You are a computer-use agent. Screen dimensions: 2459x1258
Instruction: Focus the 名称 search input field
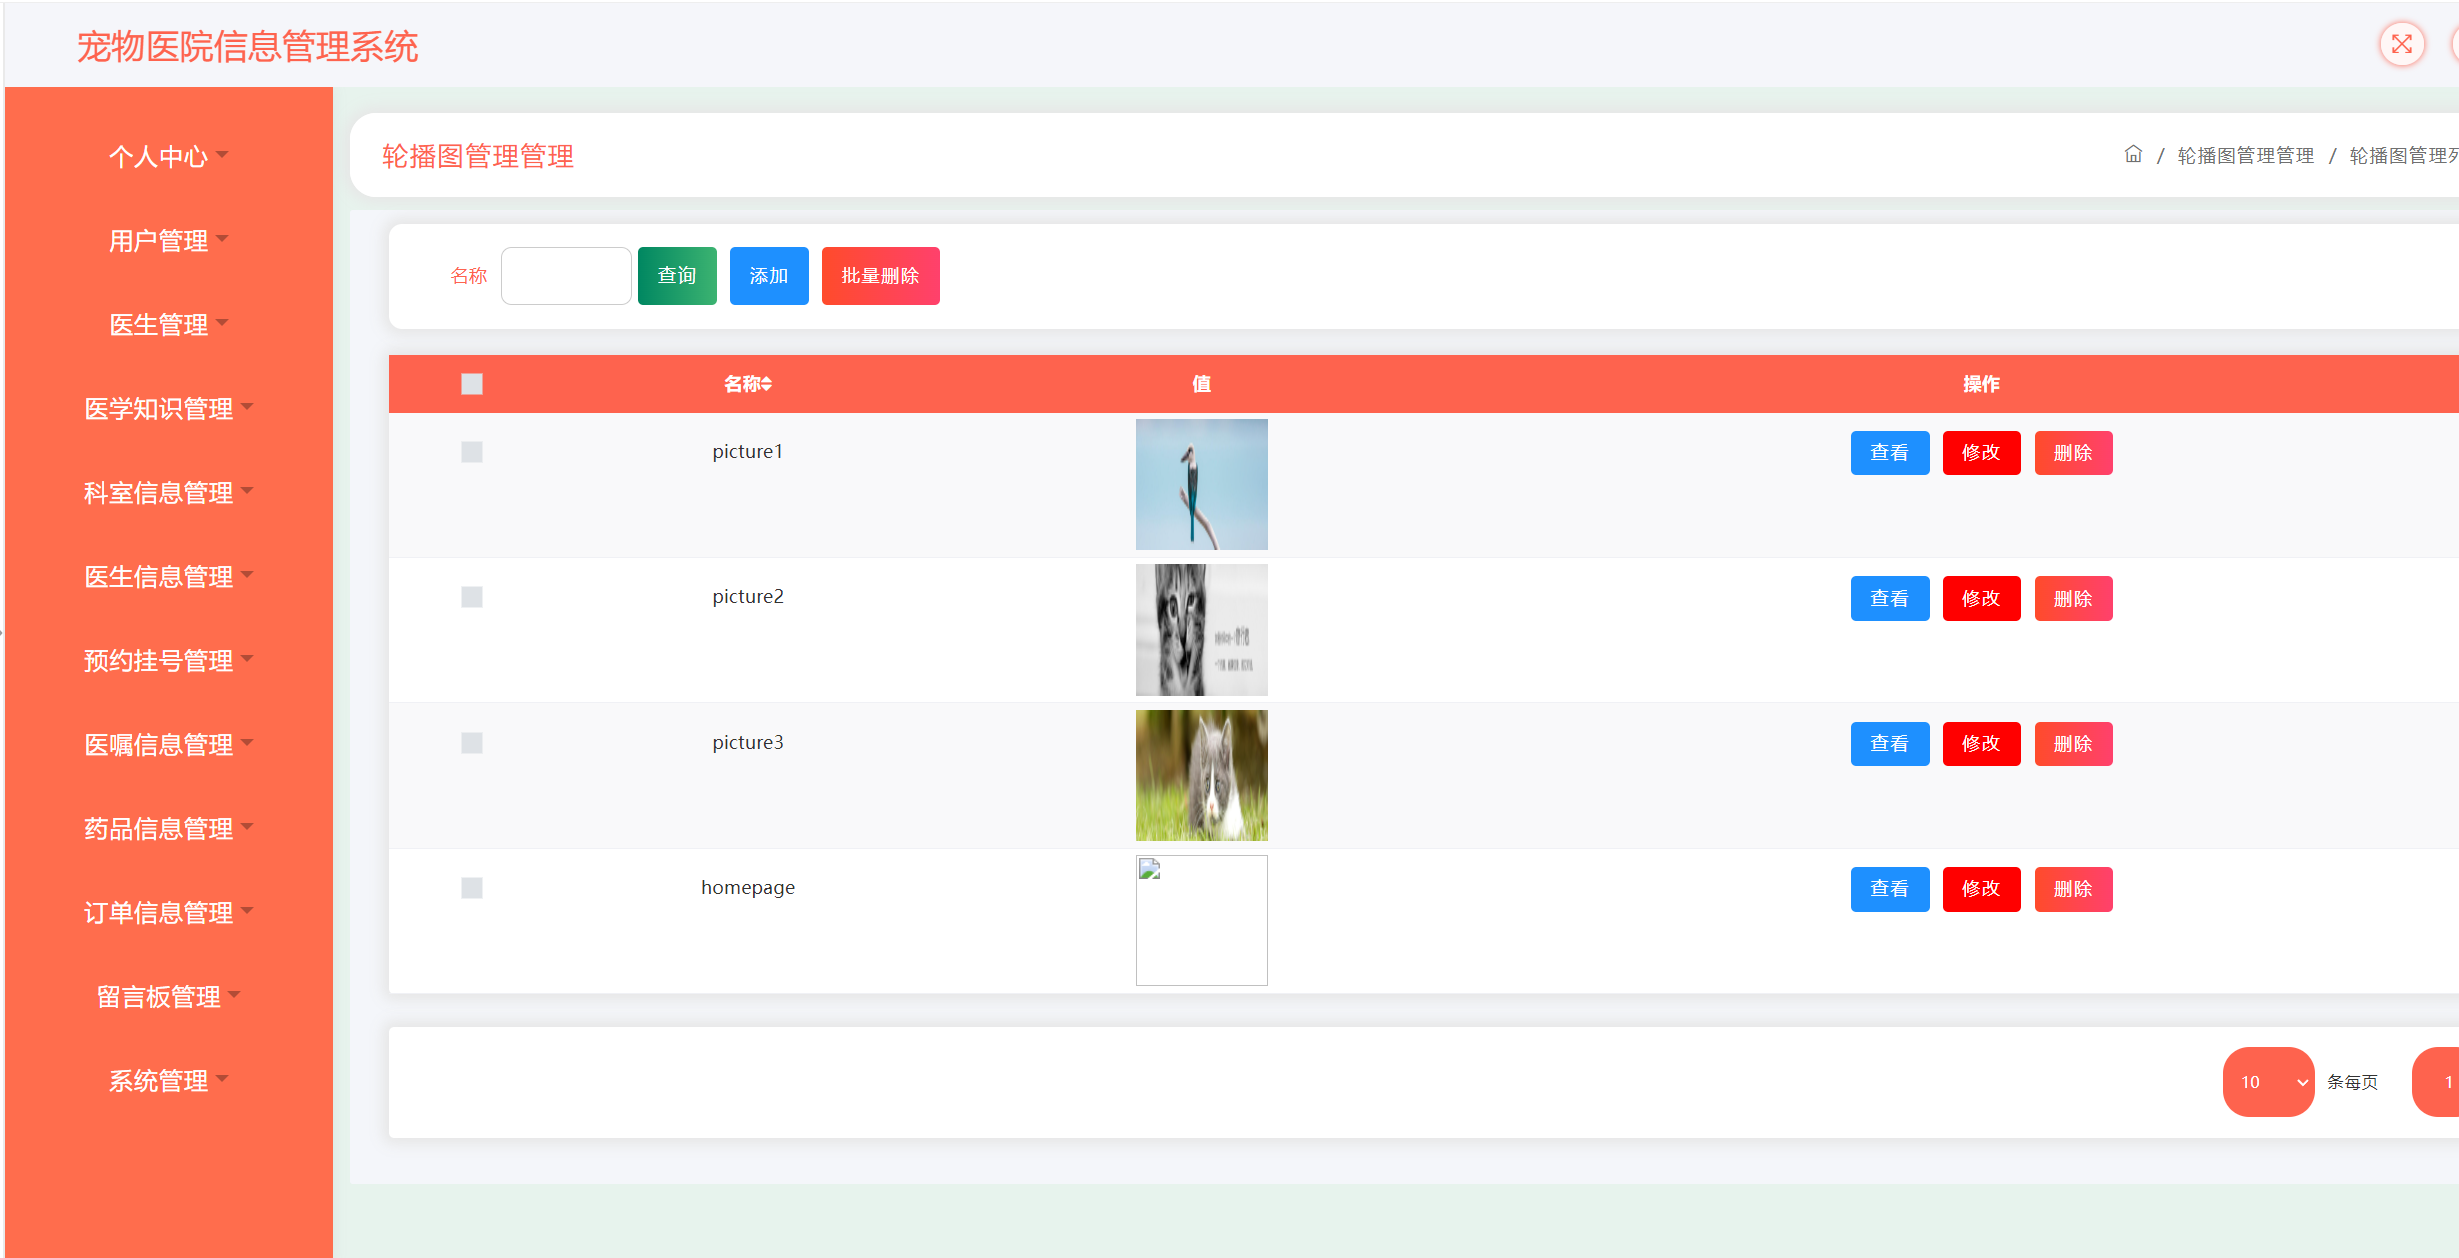[566, 276]
